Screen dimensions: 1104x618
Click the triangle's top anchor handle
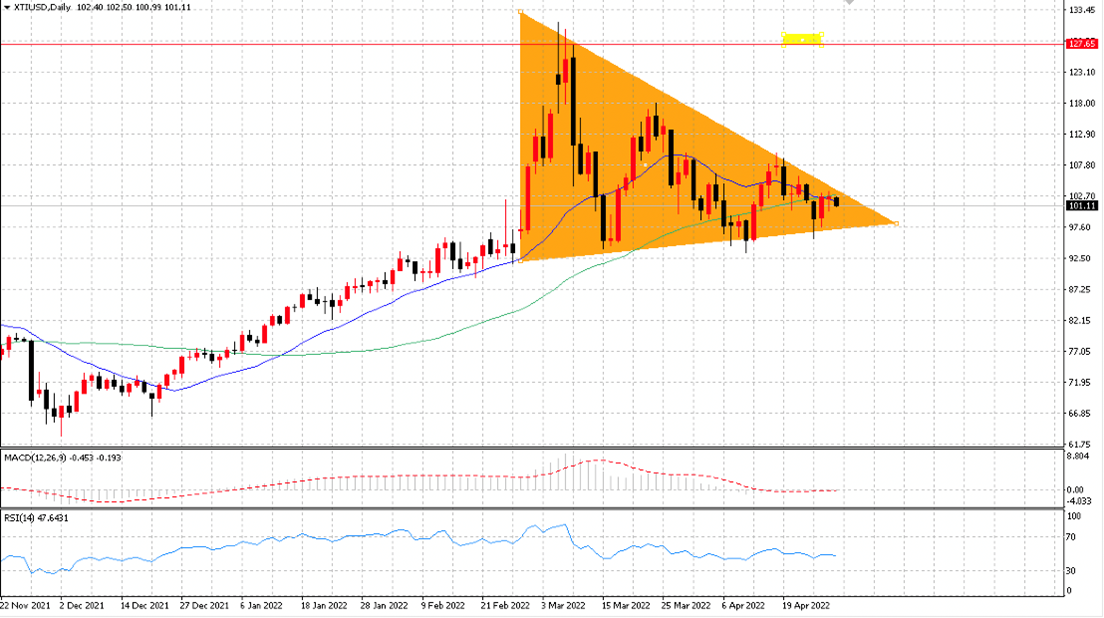(x=520, y=12)
